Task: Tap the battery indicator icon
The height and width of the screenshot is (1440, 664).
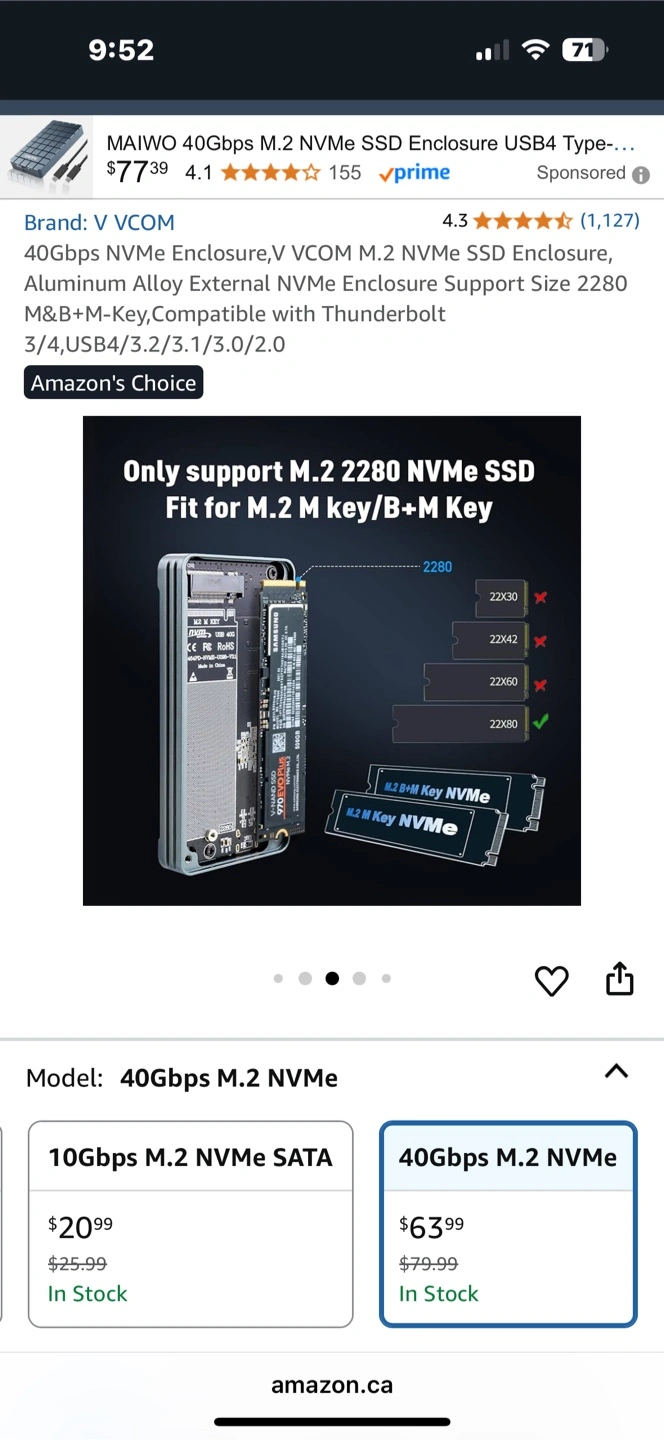Action: pyautogui.click(x=585, y=50)
